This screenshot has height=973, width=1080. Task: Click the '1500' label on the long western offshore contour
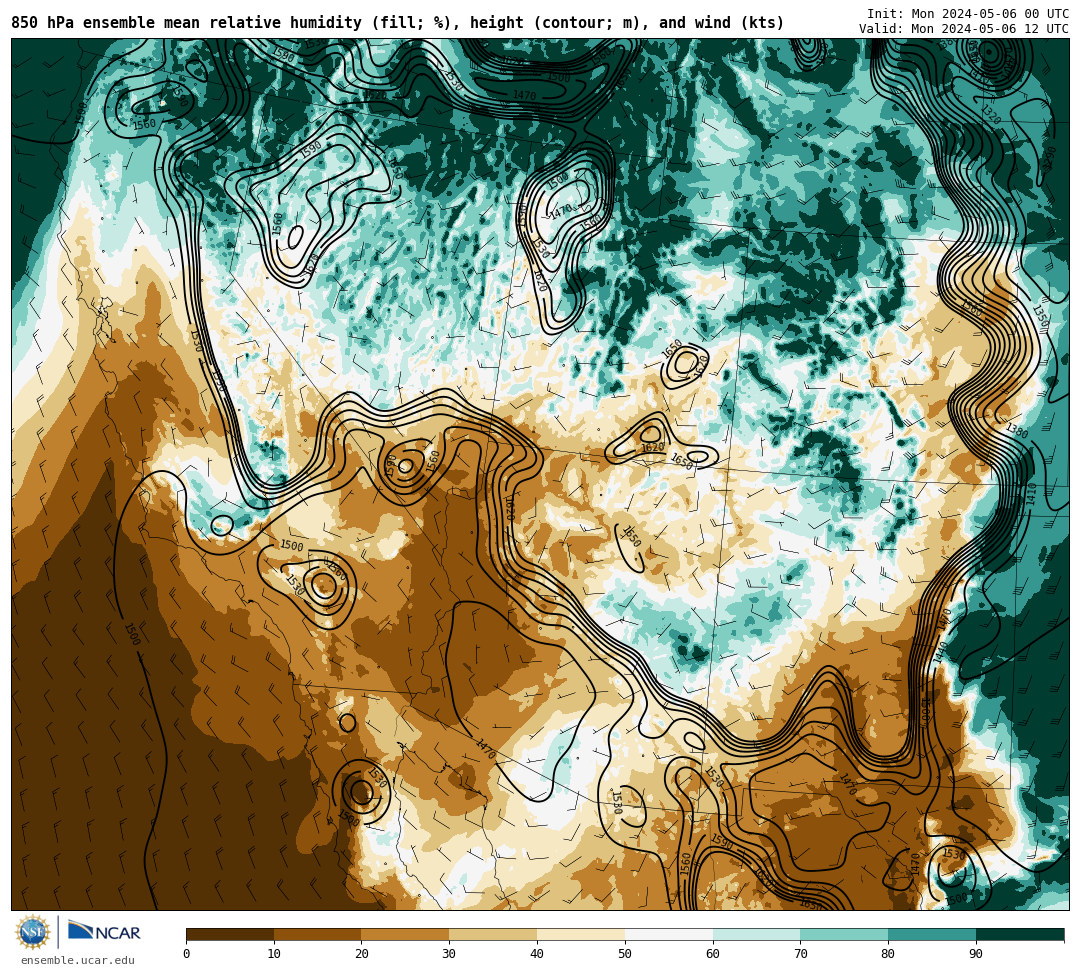coord(132,634)
